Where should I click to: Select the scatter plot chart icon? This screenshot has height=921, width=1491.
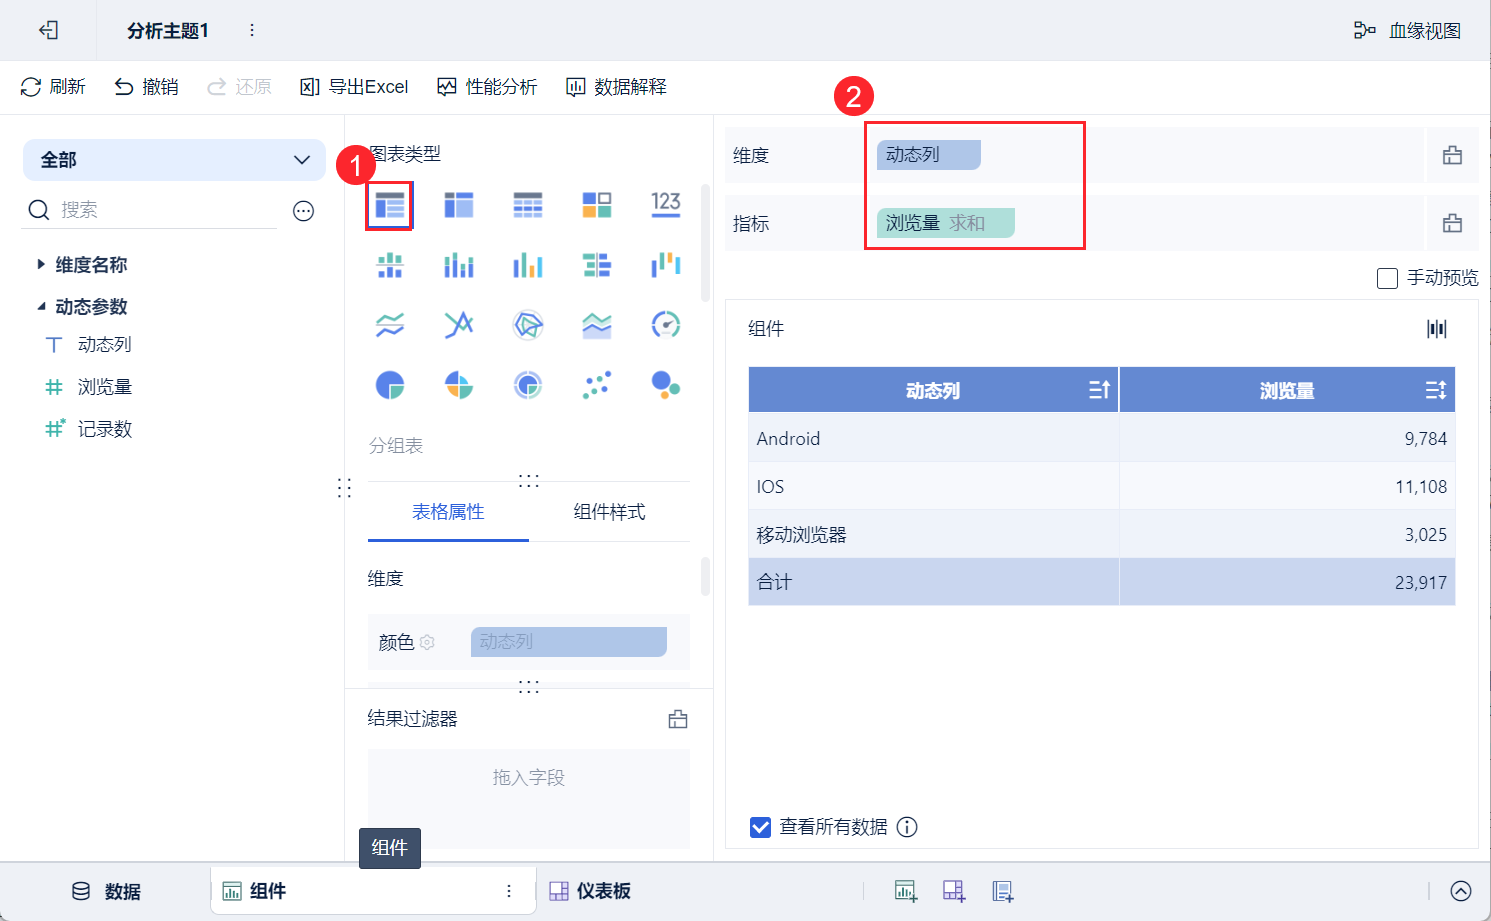pos(597,385)
